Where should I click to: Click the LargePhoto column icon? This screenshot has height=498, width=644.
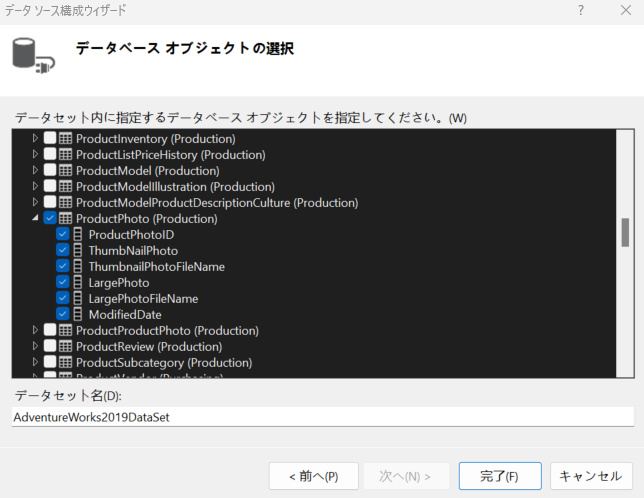(x=78, y=283)
